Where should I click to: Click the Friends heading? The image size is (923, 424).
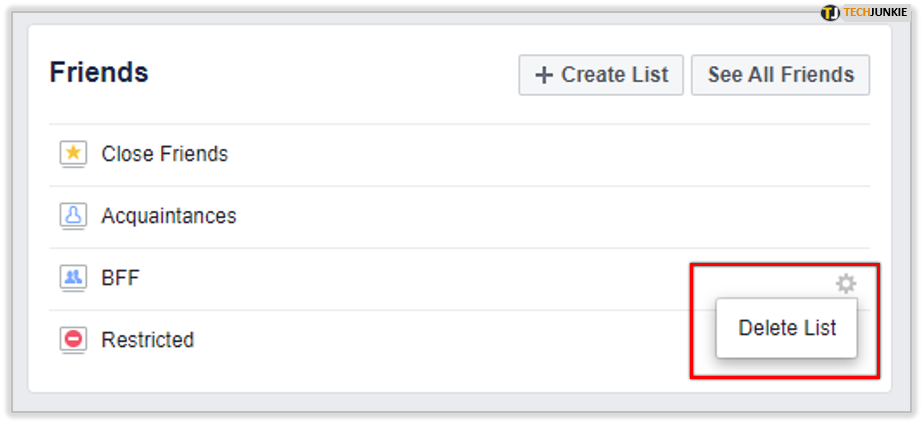(99, 72)
